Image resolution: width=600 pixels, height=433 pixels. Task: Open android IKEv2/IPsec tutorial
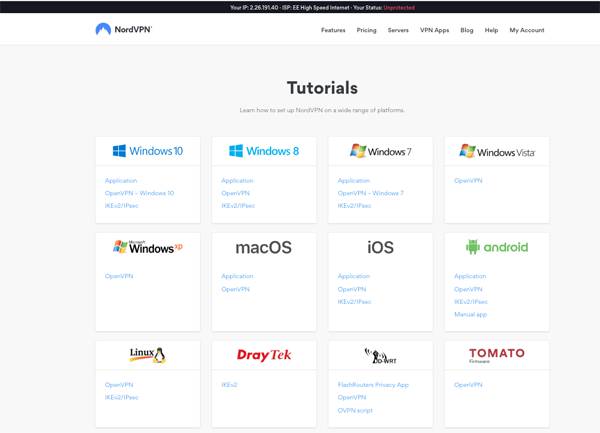(x=471, y=302)
